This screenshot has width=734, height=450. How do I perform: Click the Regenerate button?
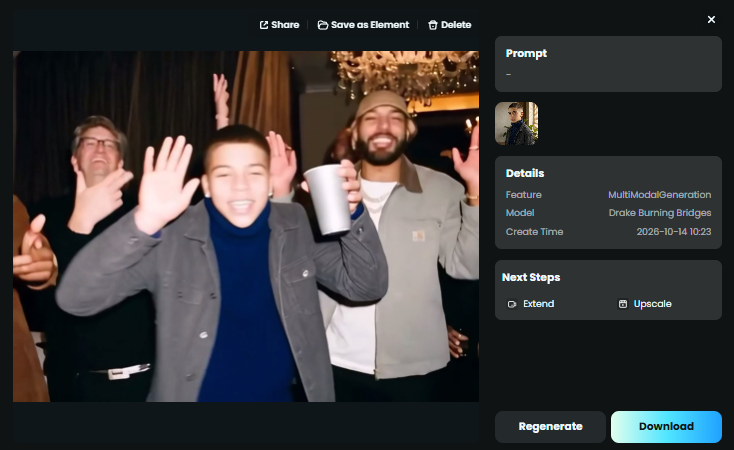click(550, 427)
